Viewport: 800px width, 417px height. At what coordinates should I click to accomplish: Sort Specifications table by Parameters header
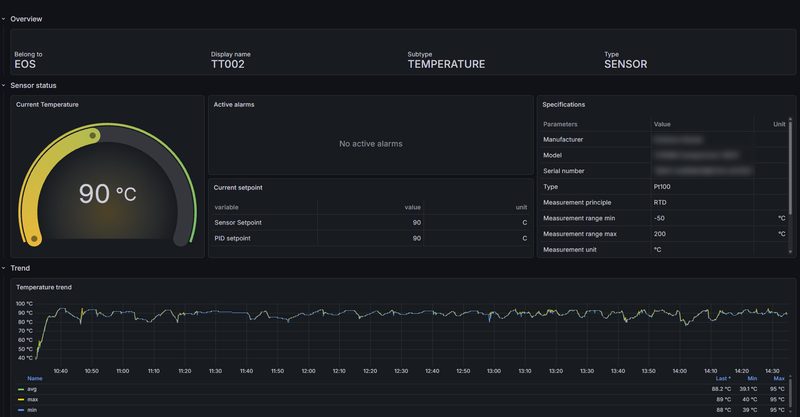[x=560, y=124]
